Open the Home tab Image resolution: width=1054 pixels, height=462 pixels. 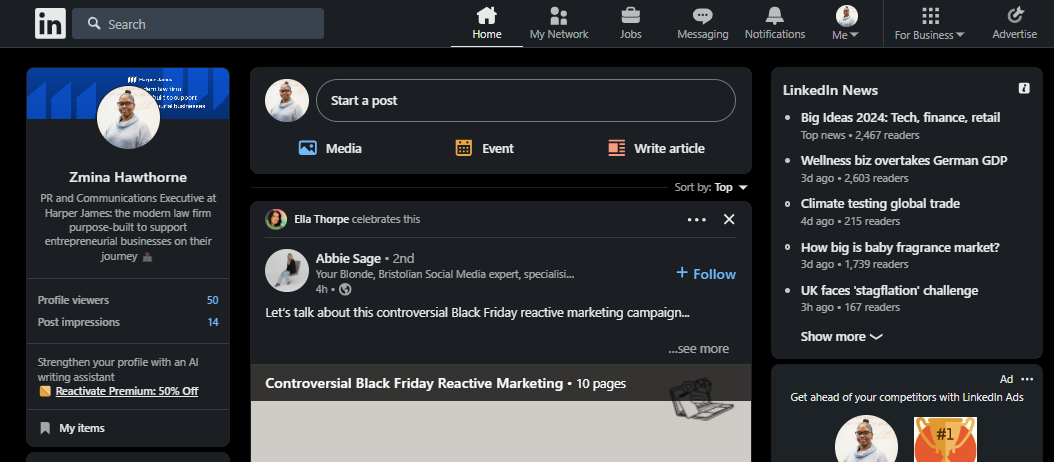[x=487, y=24]
